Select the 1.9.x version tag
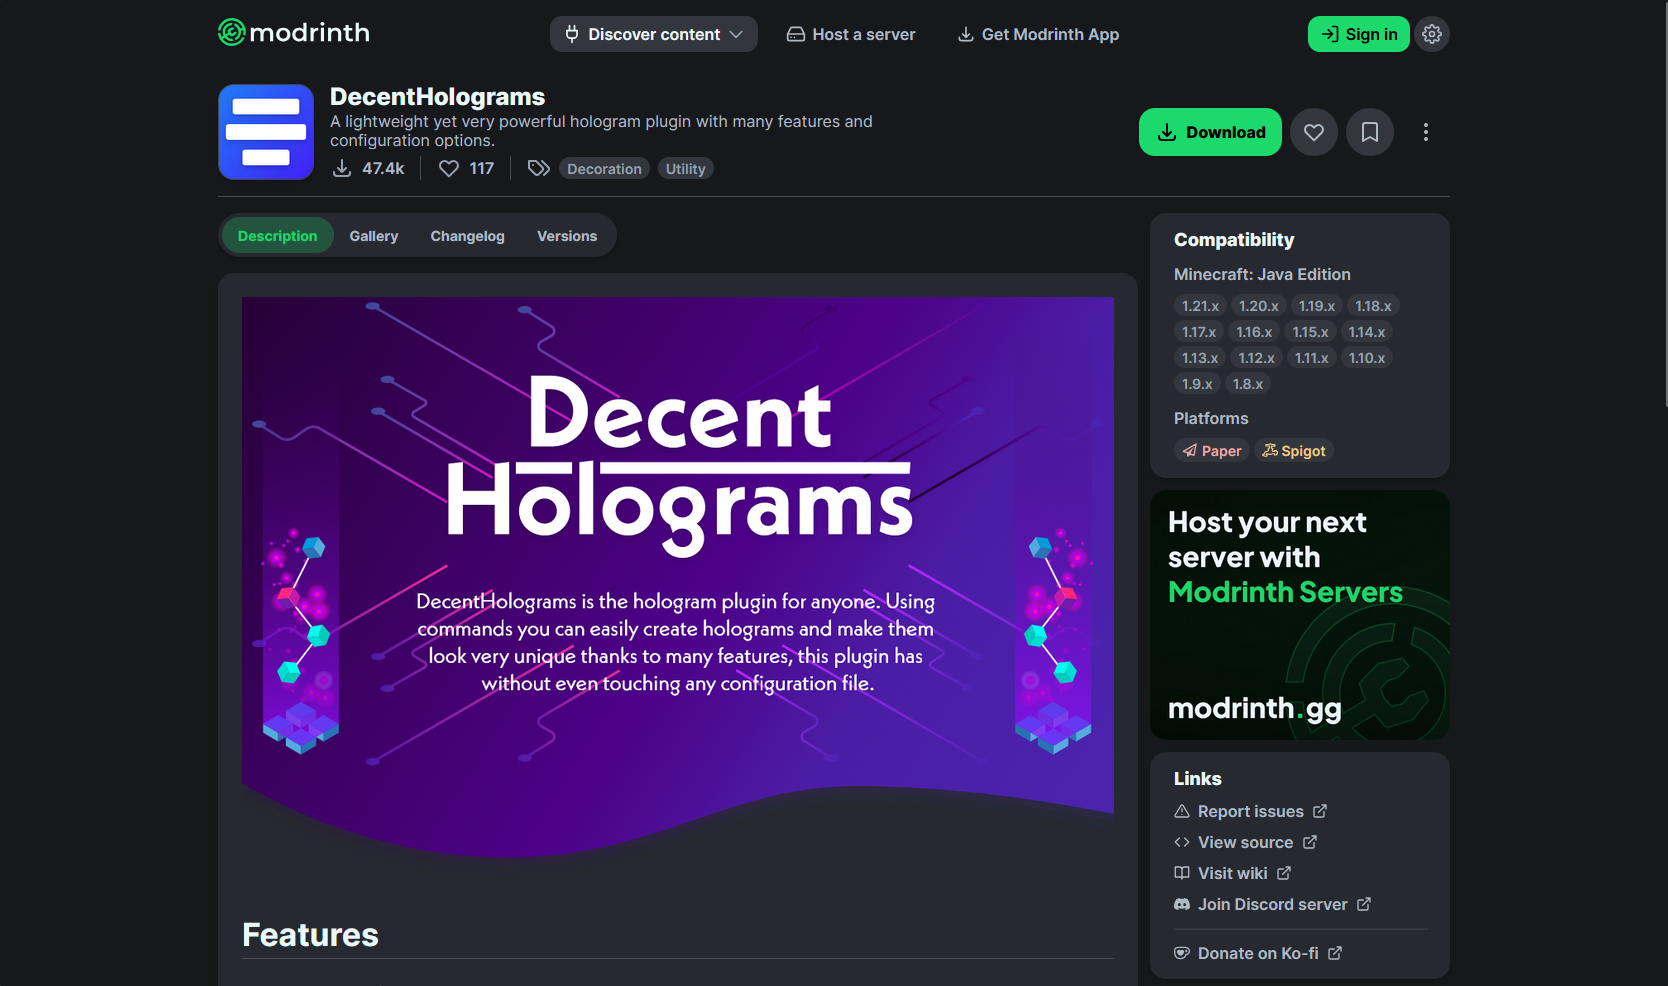This screenshot has height=986, width=1668. tap(1197, 384)
